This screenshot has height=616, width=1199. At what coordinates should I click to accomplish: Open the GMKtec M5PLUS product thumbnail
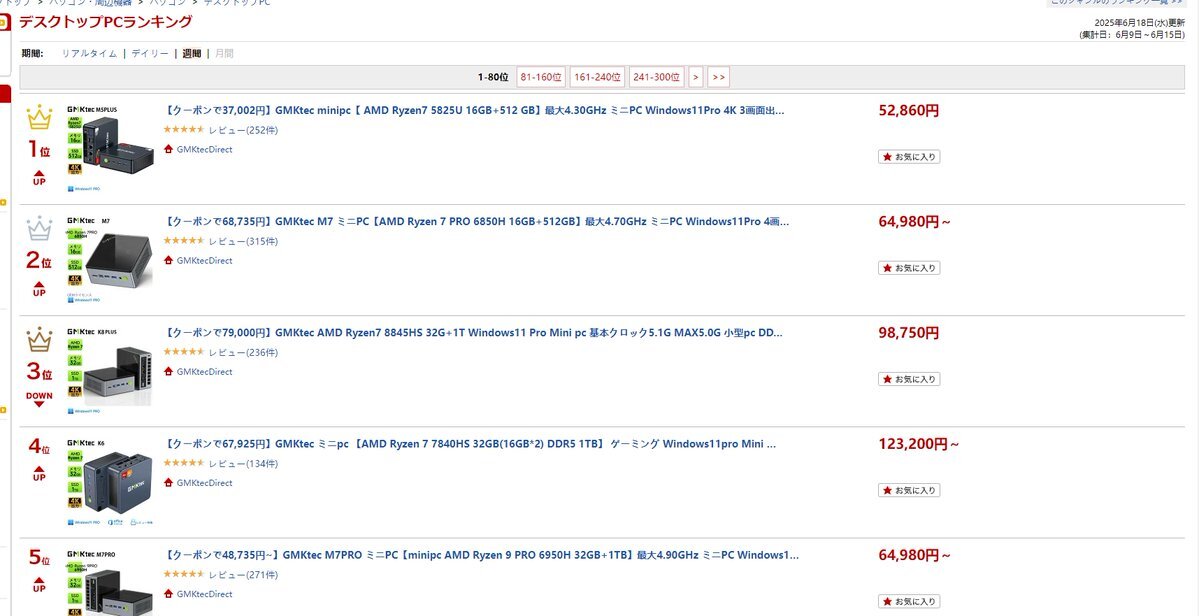pyautogui.click(x=110, y=148)
